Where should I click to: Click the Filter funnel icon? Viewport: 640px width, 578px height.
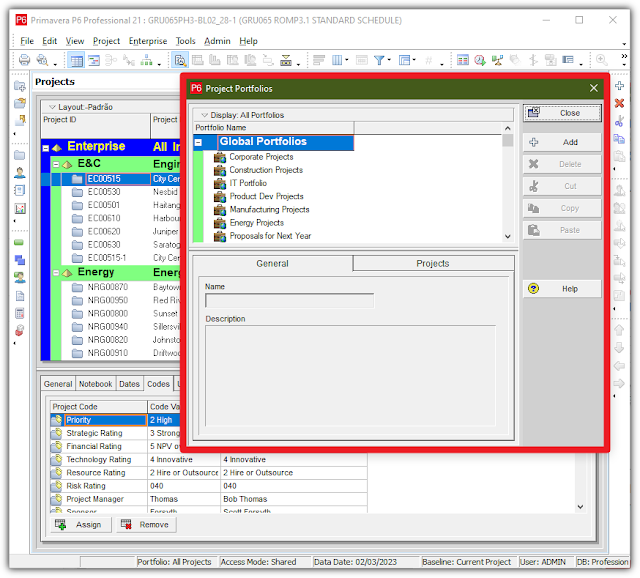coord(379,60)
